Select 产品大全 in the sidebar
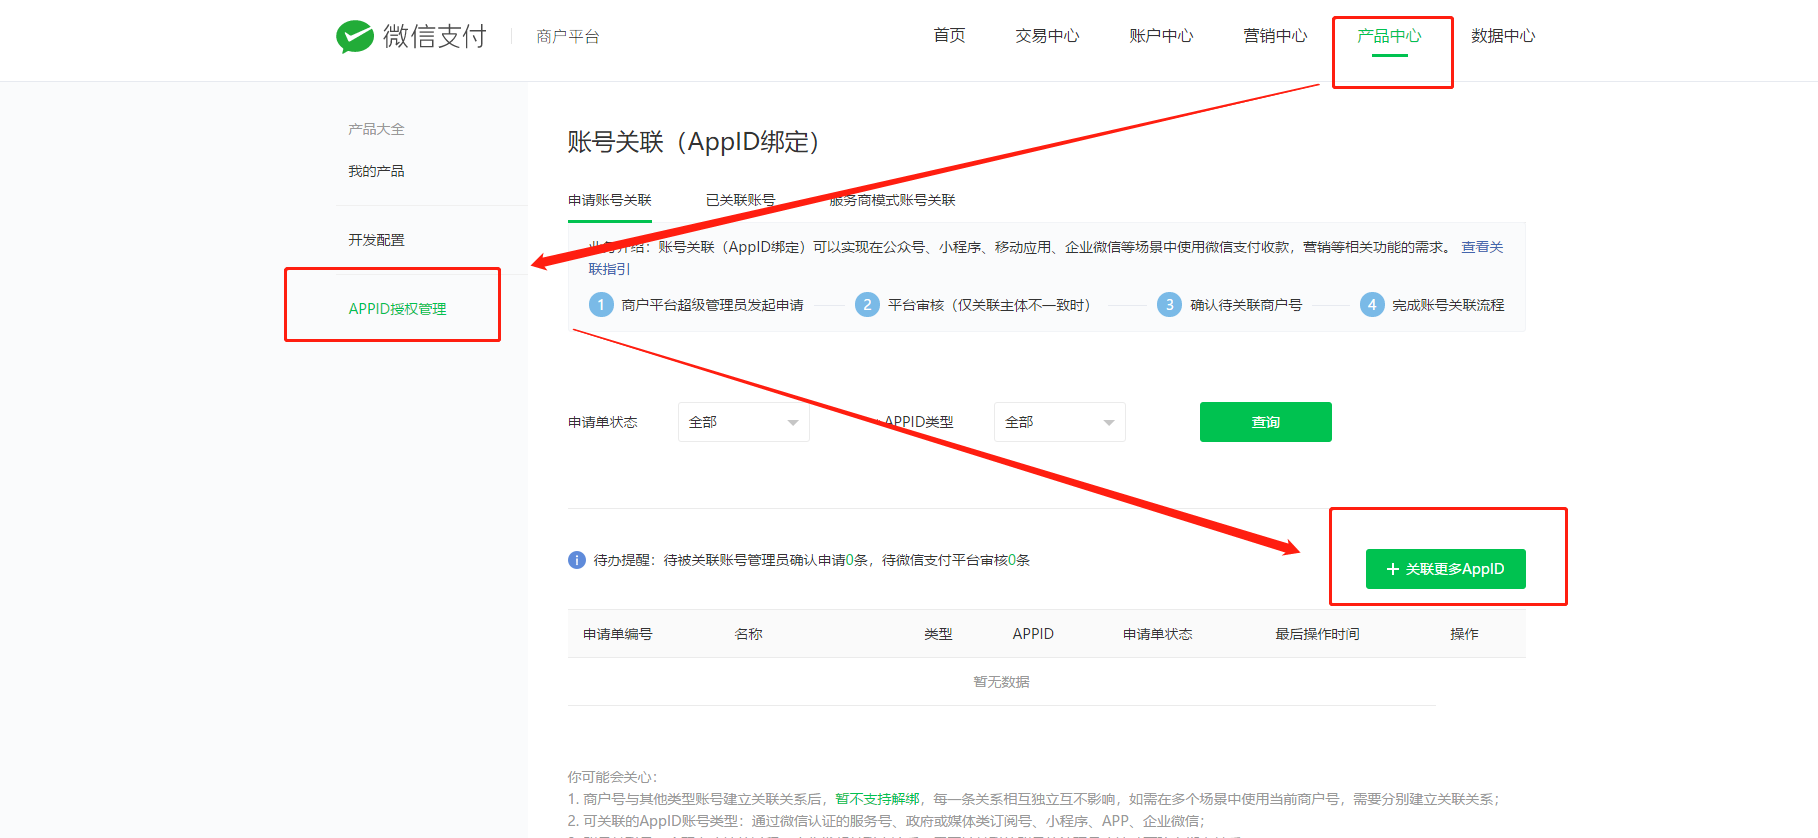Screen dimensions: 1818x838 coord(376,129)
